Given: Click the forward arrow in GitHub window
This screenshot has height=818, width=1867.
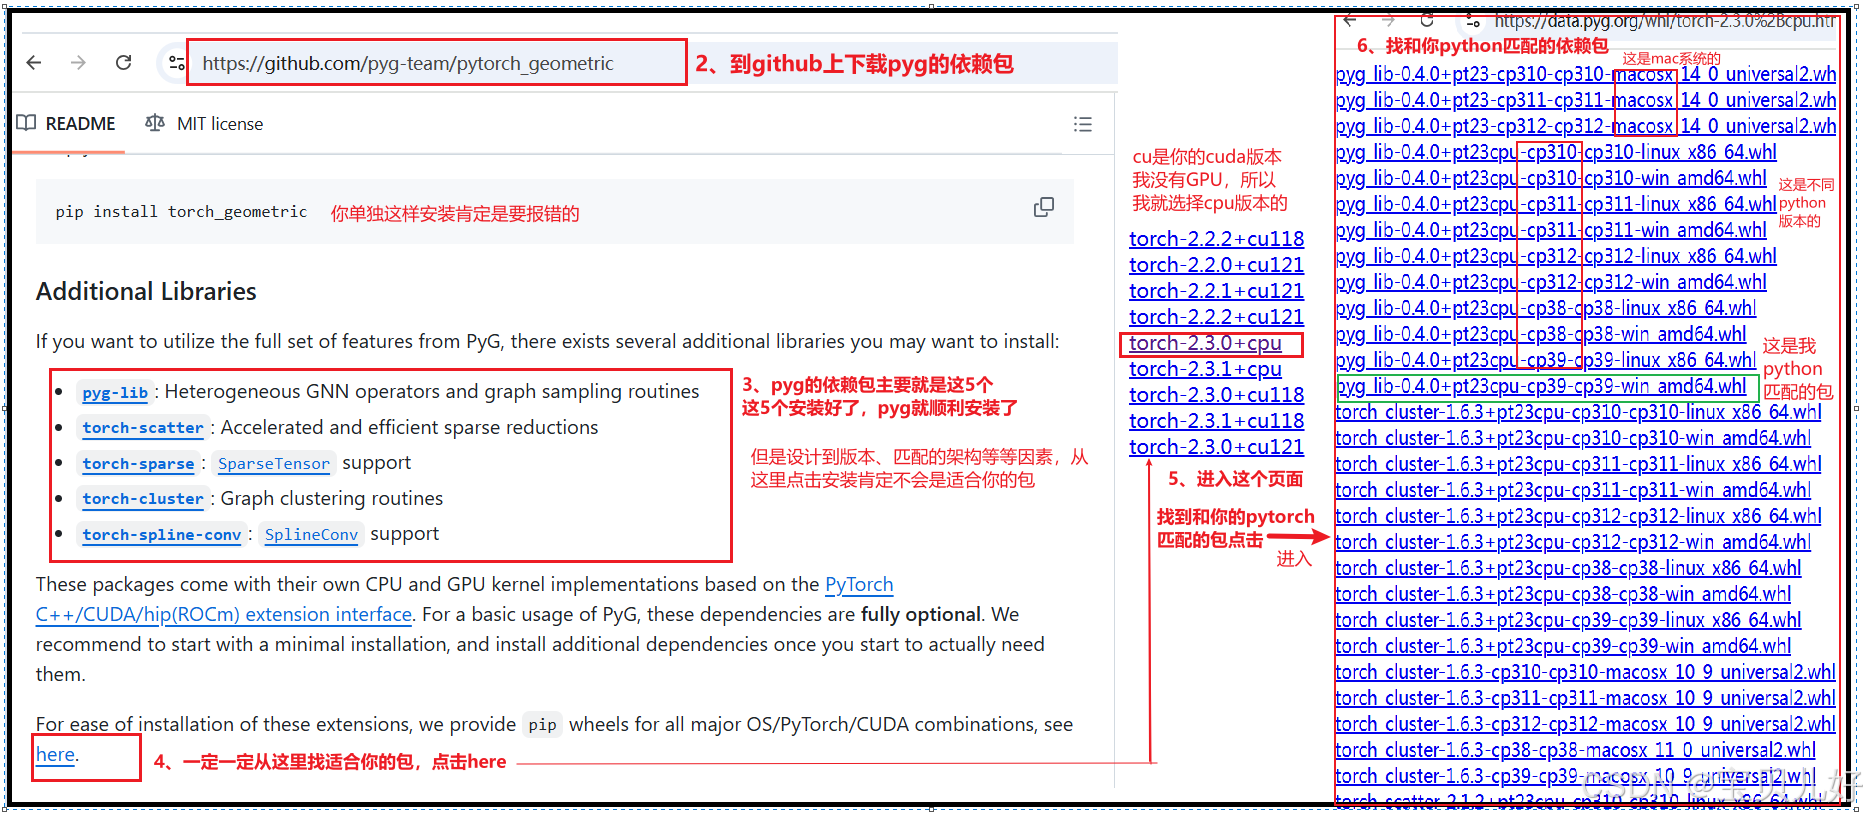Looking at the screenshot, I should click(78, 63).
